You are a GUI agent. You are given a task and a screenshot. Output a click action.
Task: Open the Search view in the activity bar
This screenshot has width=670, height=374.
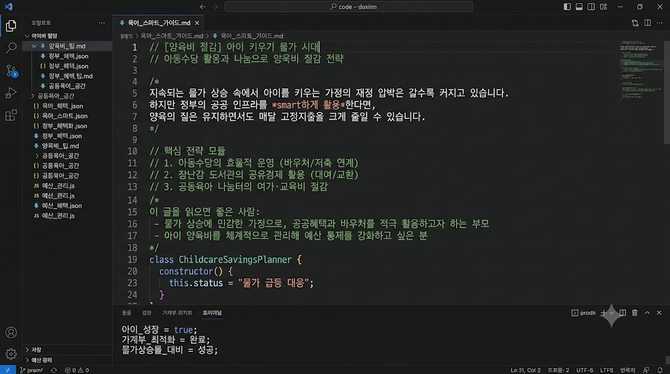click(11, 48)
